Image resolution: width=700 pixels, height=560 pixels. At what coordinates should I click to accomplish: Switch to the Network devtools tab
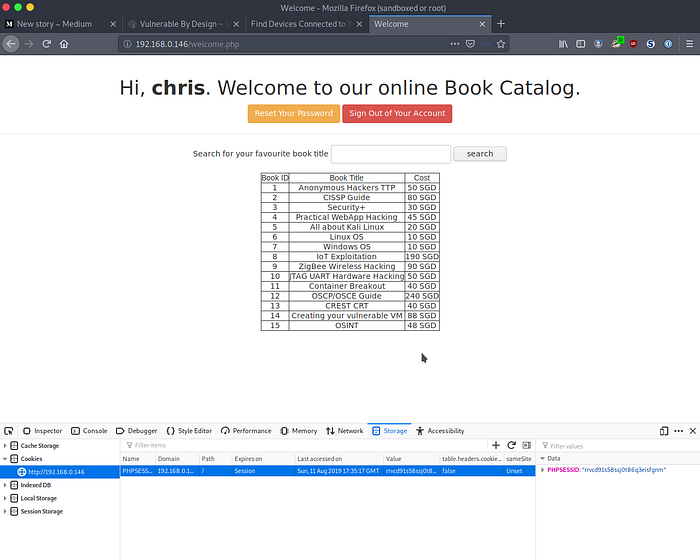tap(344, 431)
